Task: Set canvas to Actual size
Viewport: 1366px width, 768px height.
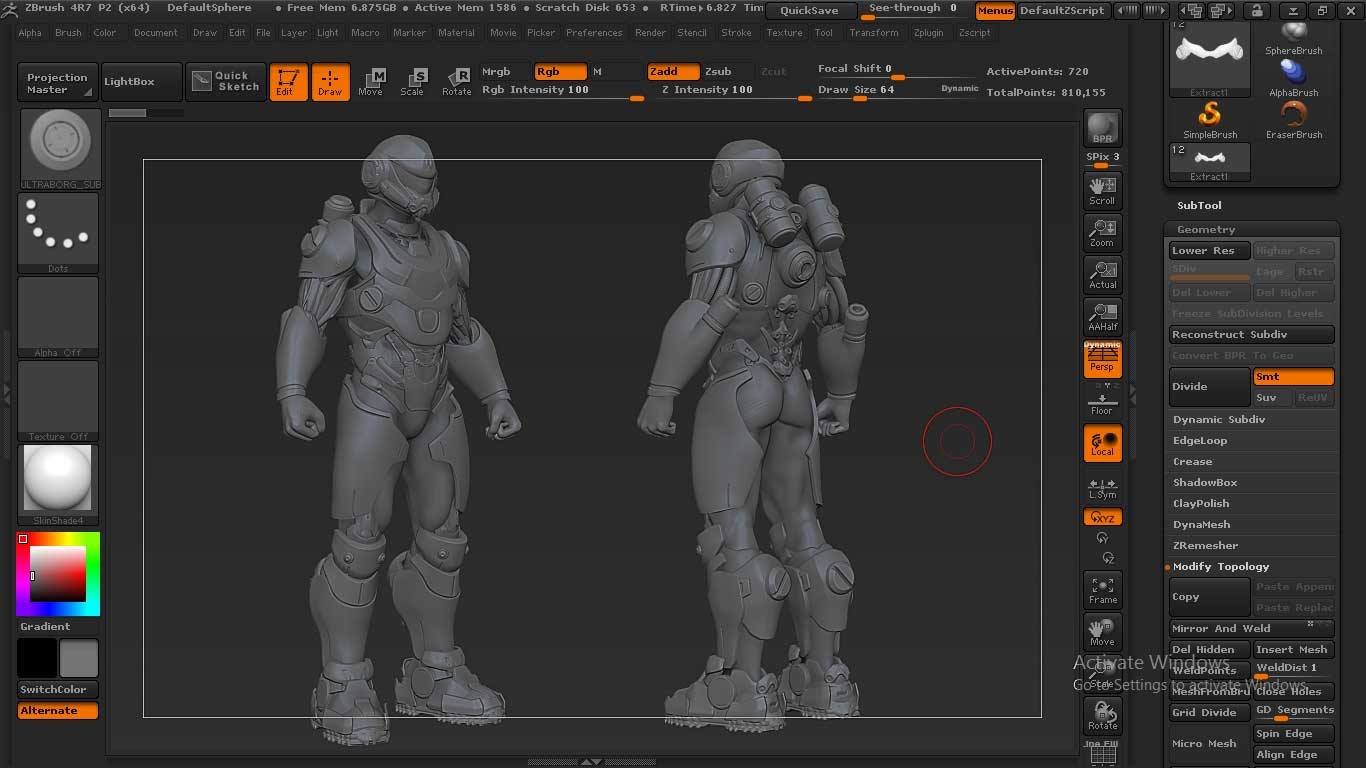Action: (x=1102, y=274)
